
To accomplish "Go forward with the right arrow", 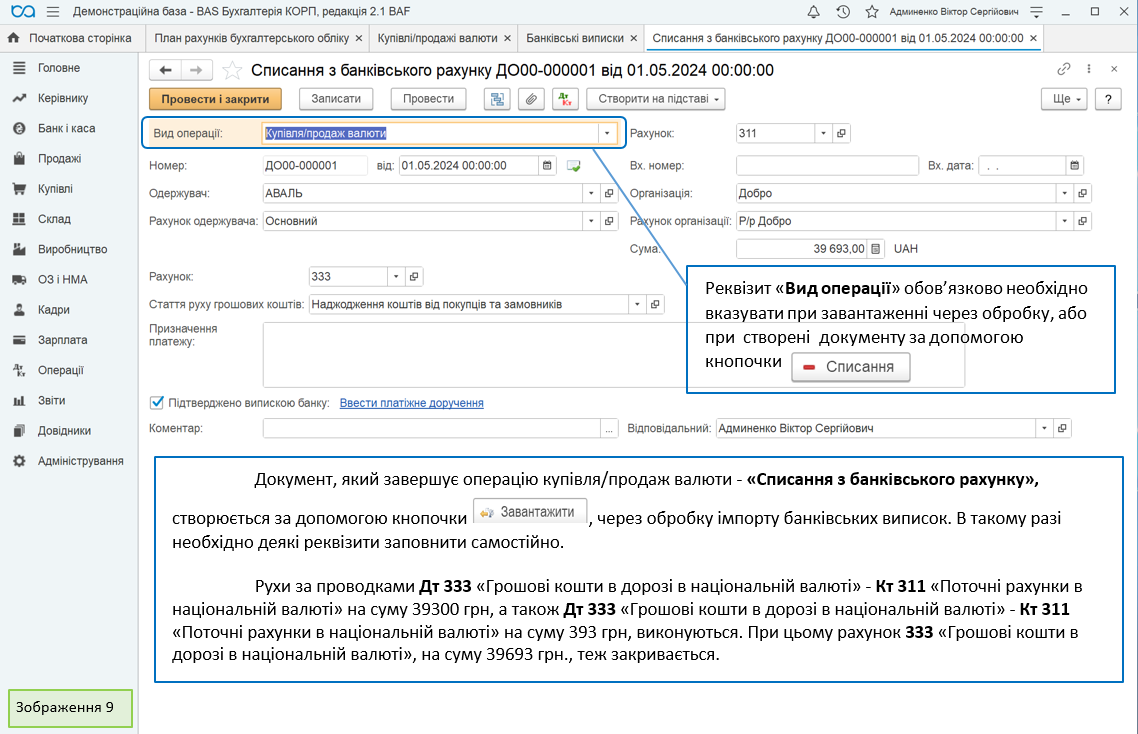I will coord(196,70).
